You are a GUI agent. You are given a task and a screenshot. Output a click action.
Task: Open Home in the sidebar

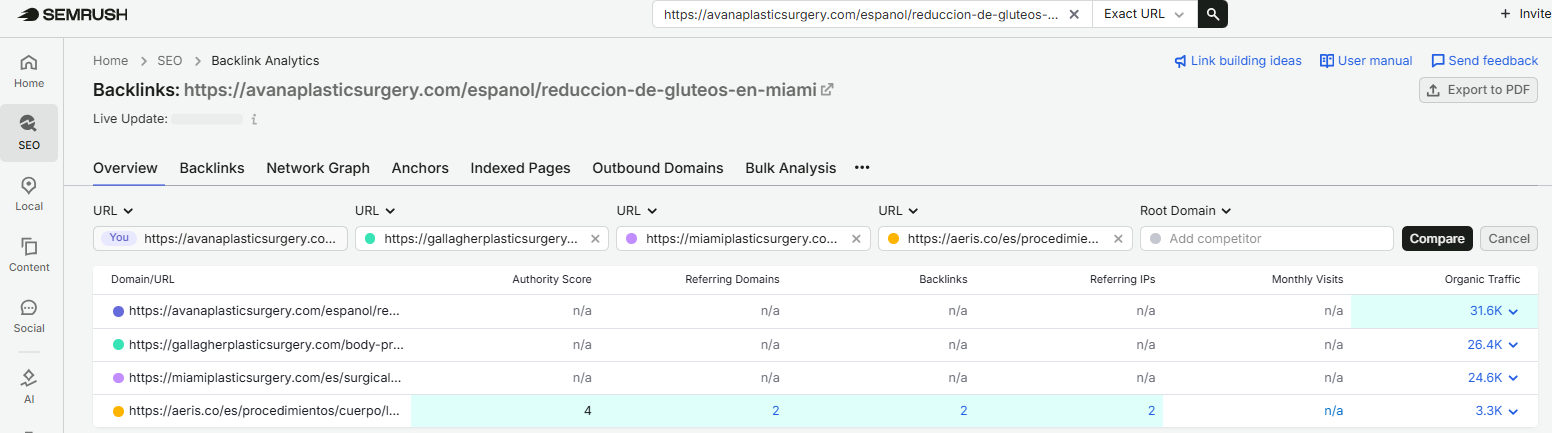point(29,71)
